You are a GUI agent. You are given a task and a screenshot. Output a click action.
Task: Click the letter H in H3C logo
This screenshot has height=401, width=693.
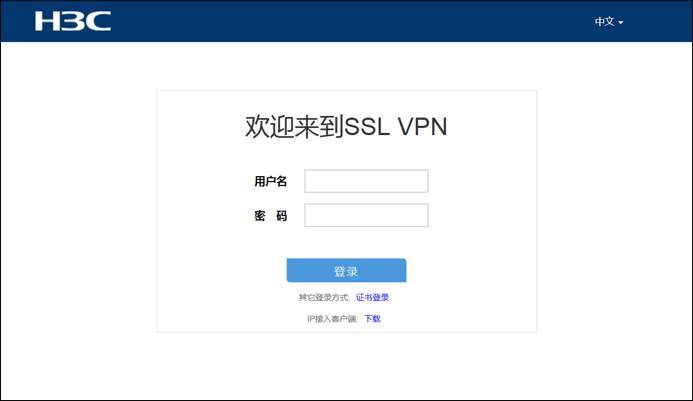click(46, 21)
